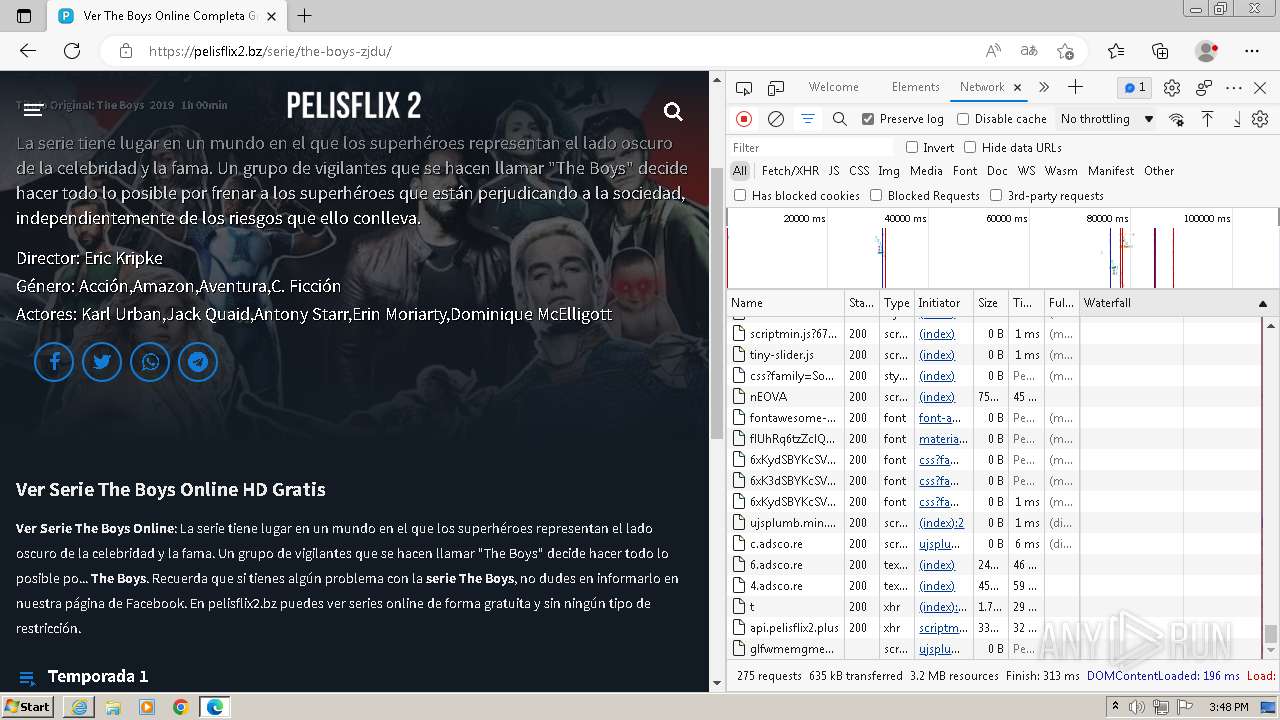Open the DevTools issues counter
This screenshot has width=1280, height=720.
pyautogui.click(x=1135, y=88)
